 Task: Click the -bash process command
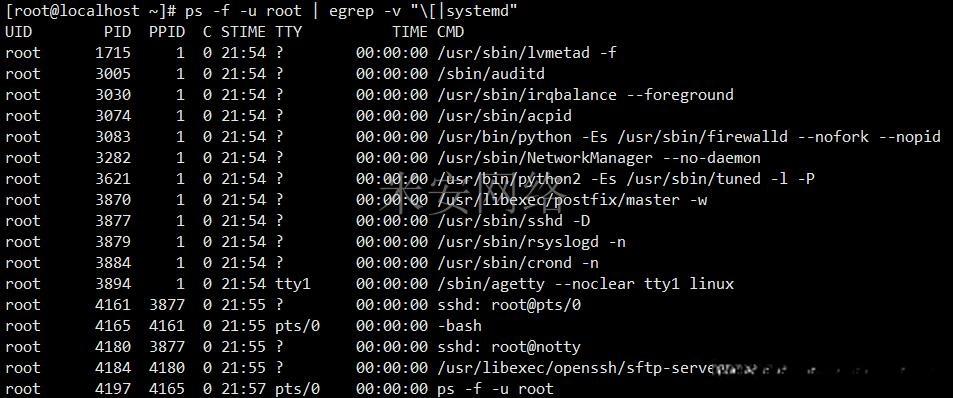tap(459, 326)
